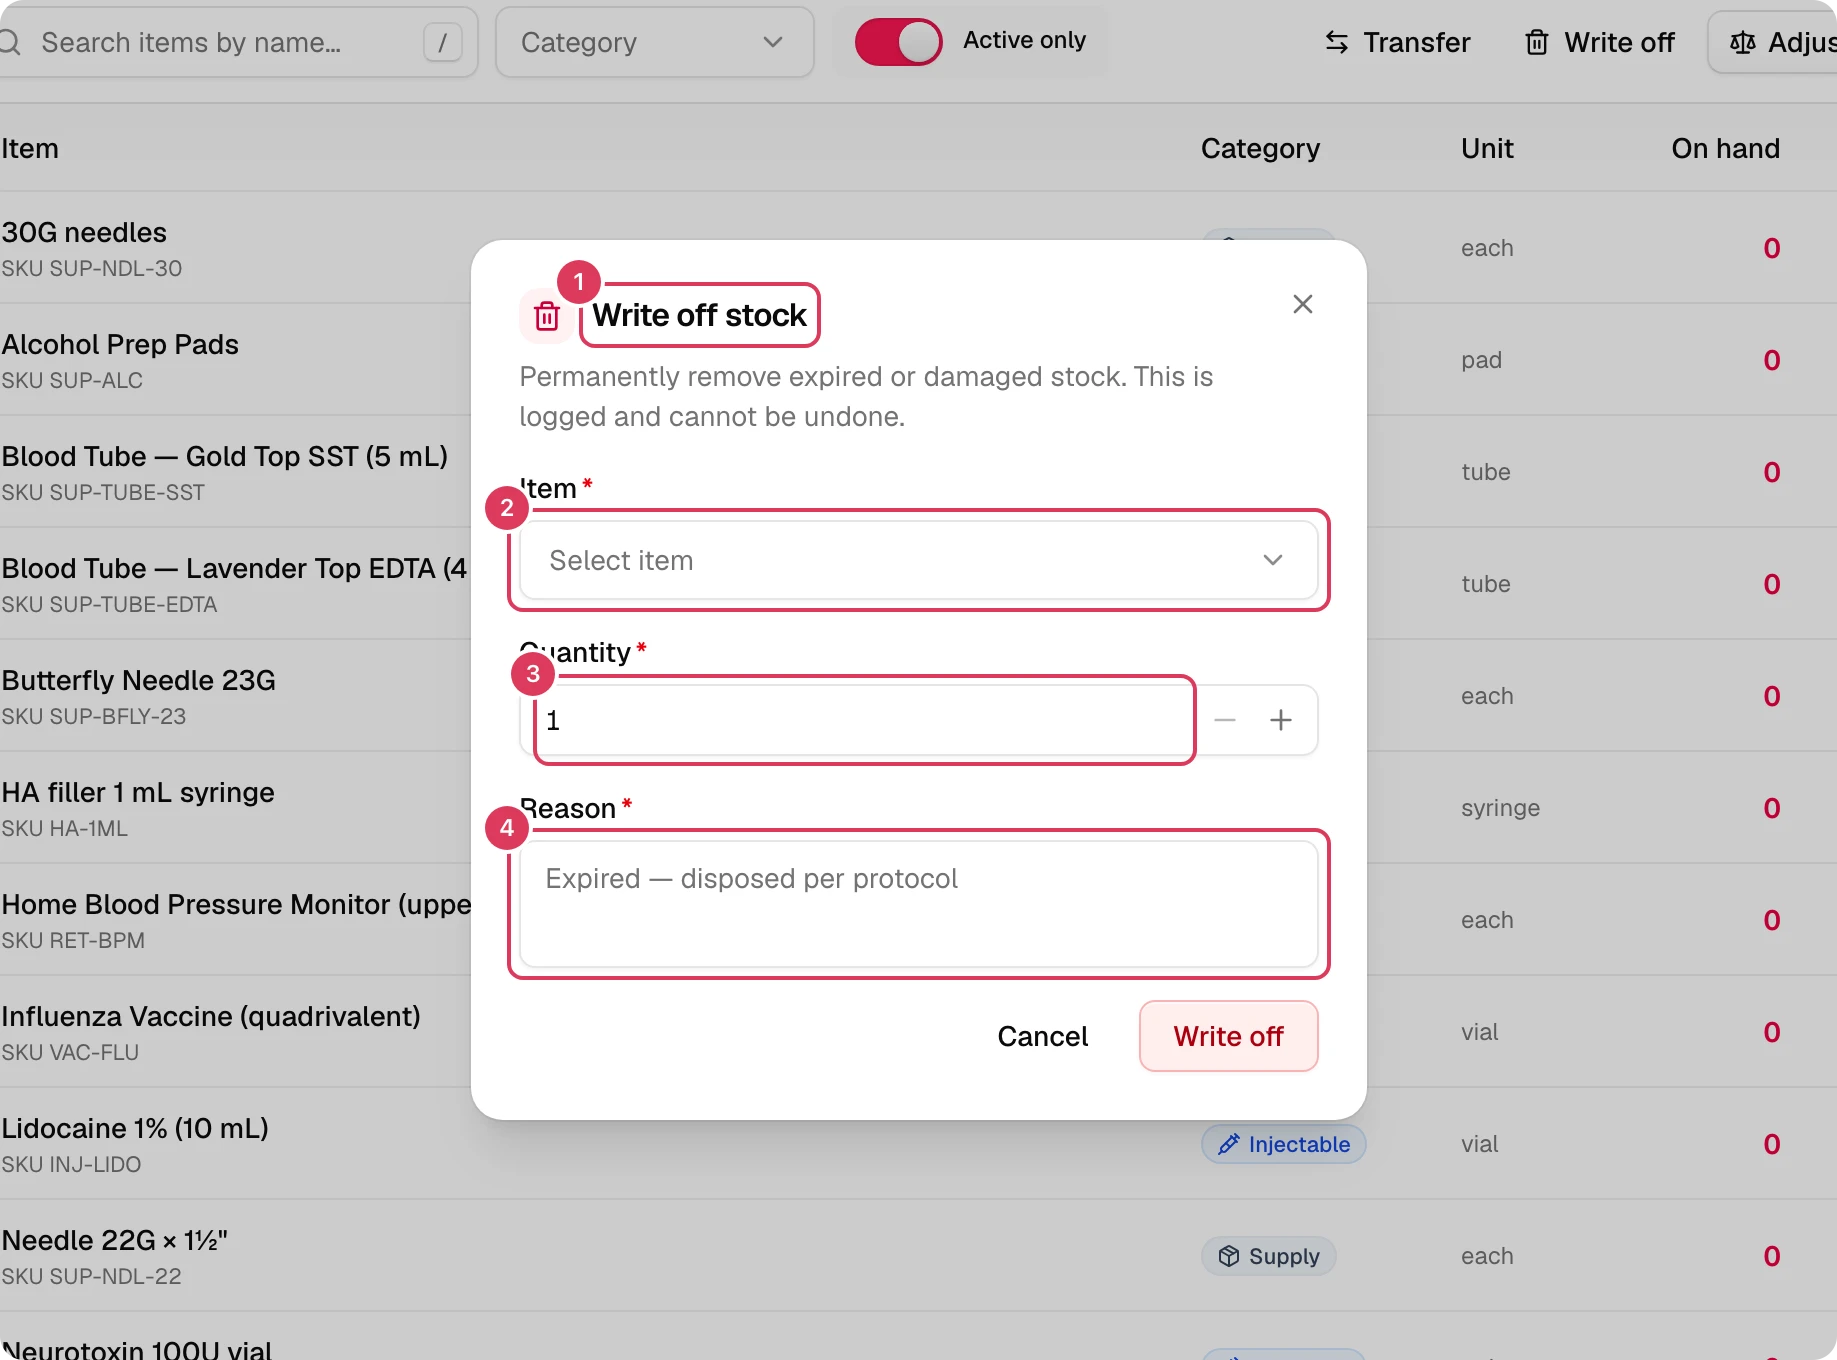Screen dimensions: 1837x1360
Task: Click the Supply category badge
Action: [1268, 1256]
